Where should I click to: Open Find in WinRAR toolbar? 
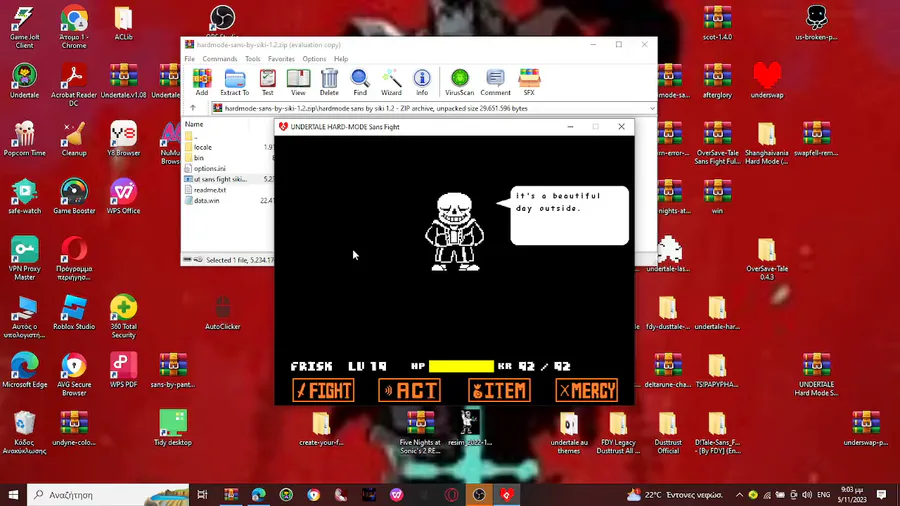tap(360, 82)
